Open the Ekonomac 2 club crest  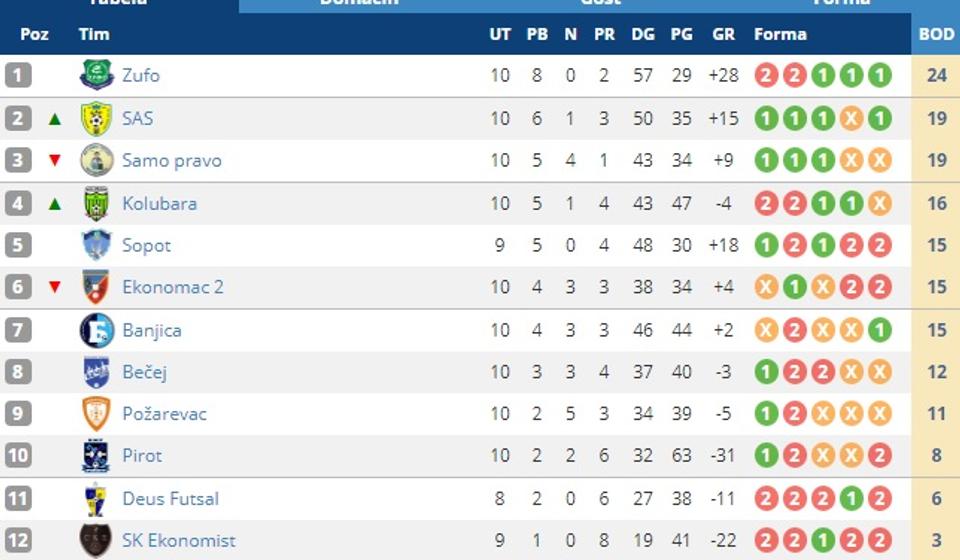97,287
